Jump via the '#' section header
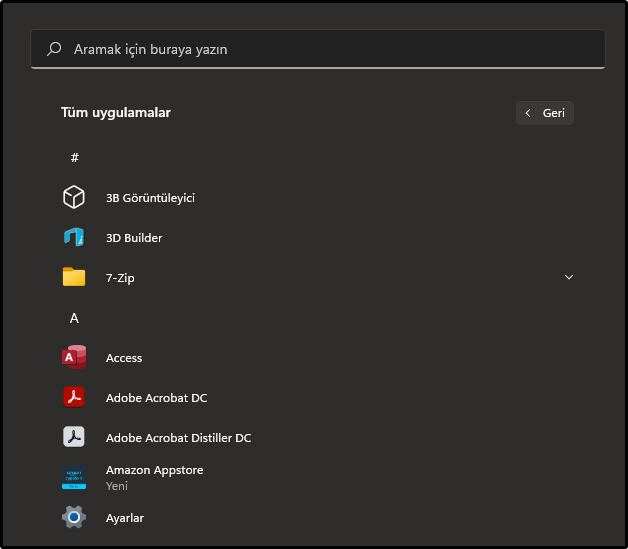 click(74, 157)
